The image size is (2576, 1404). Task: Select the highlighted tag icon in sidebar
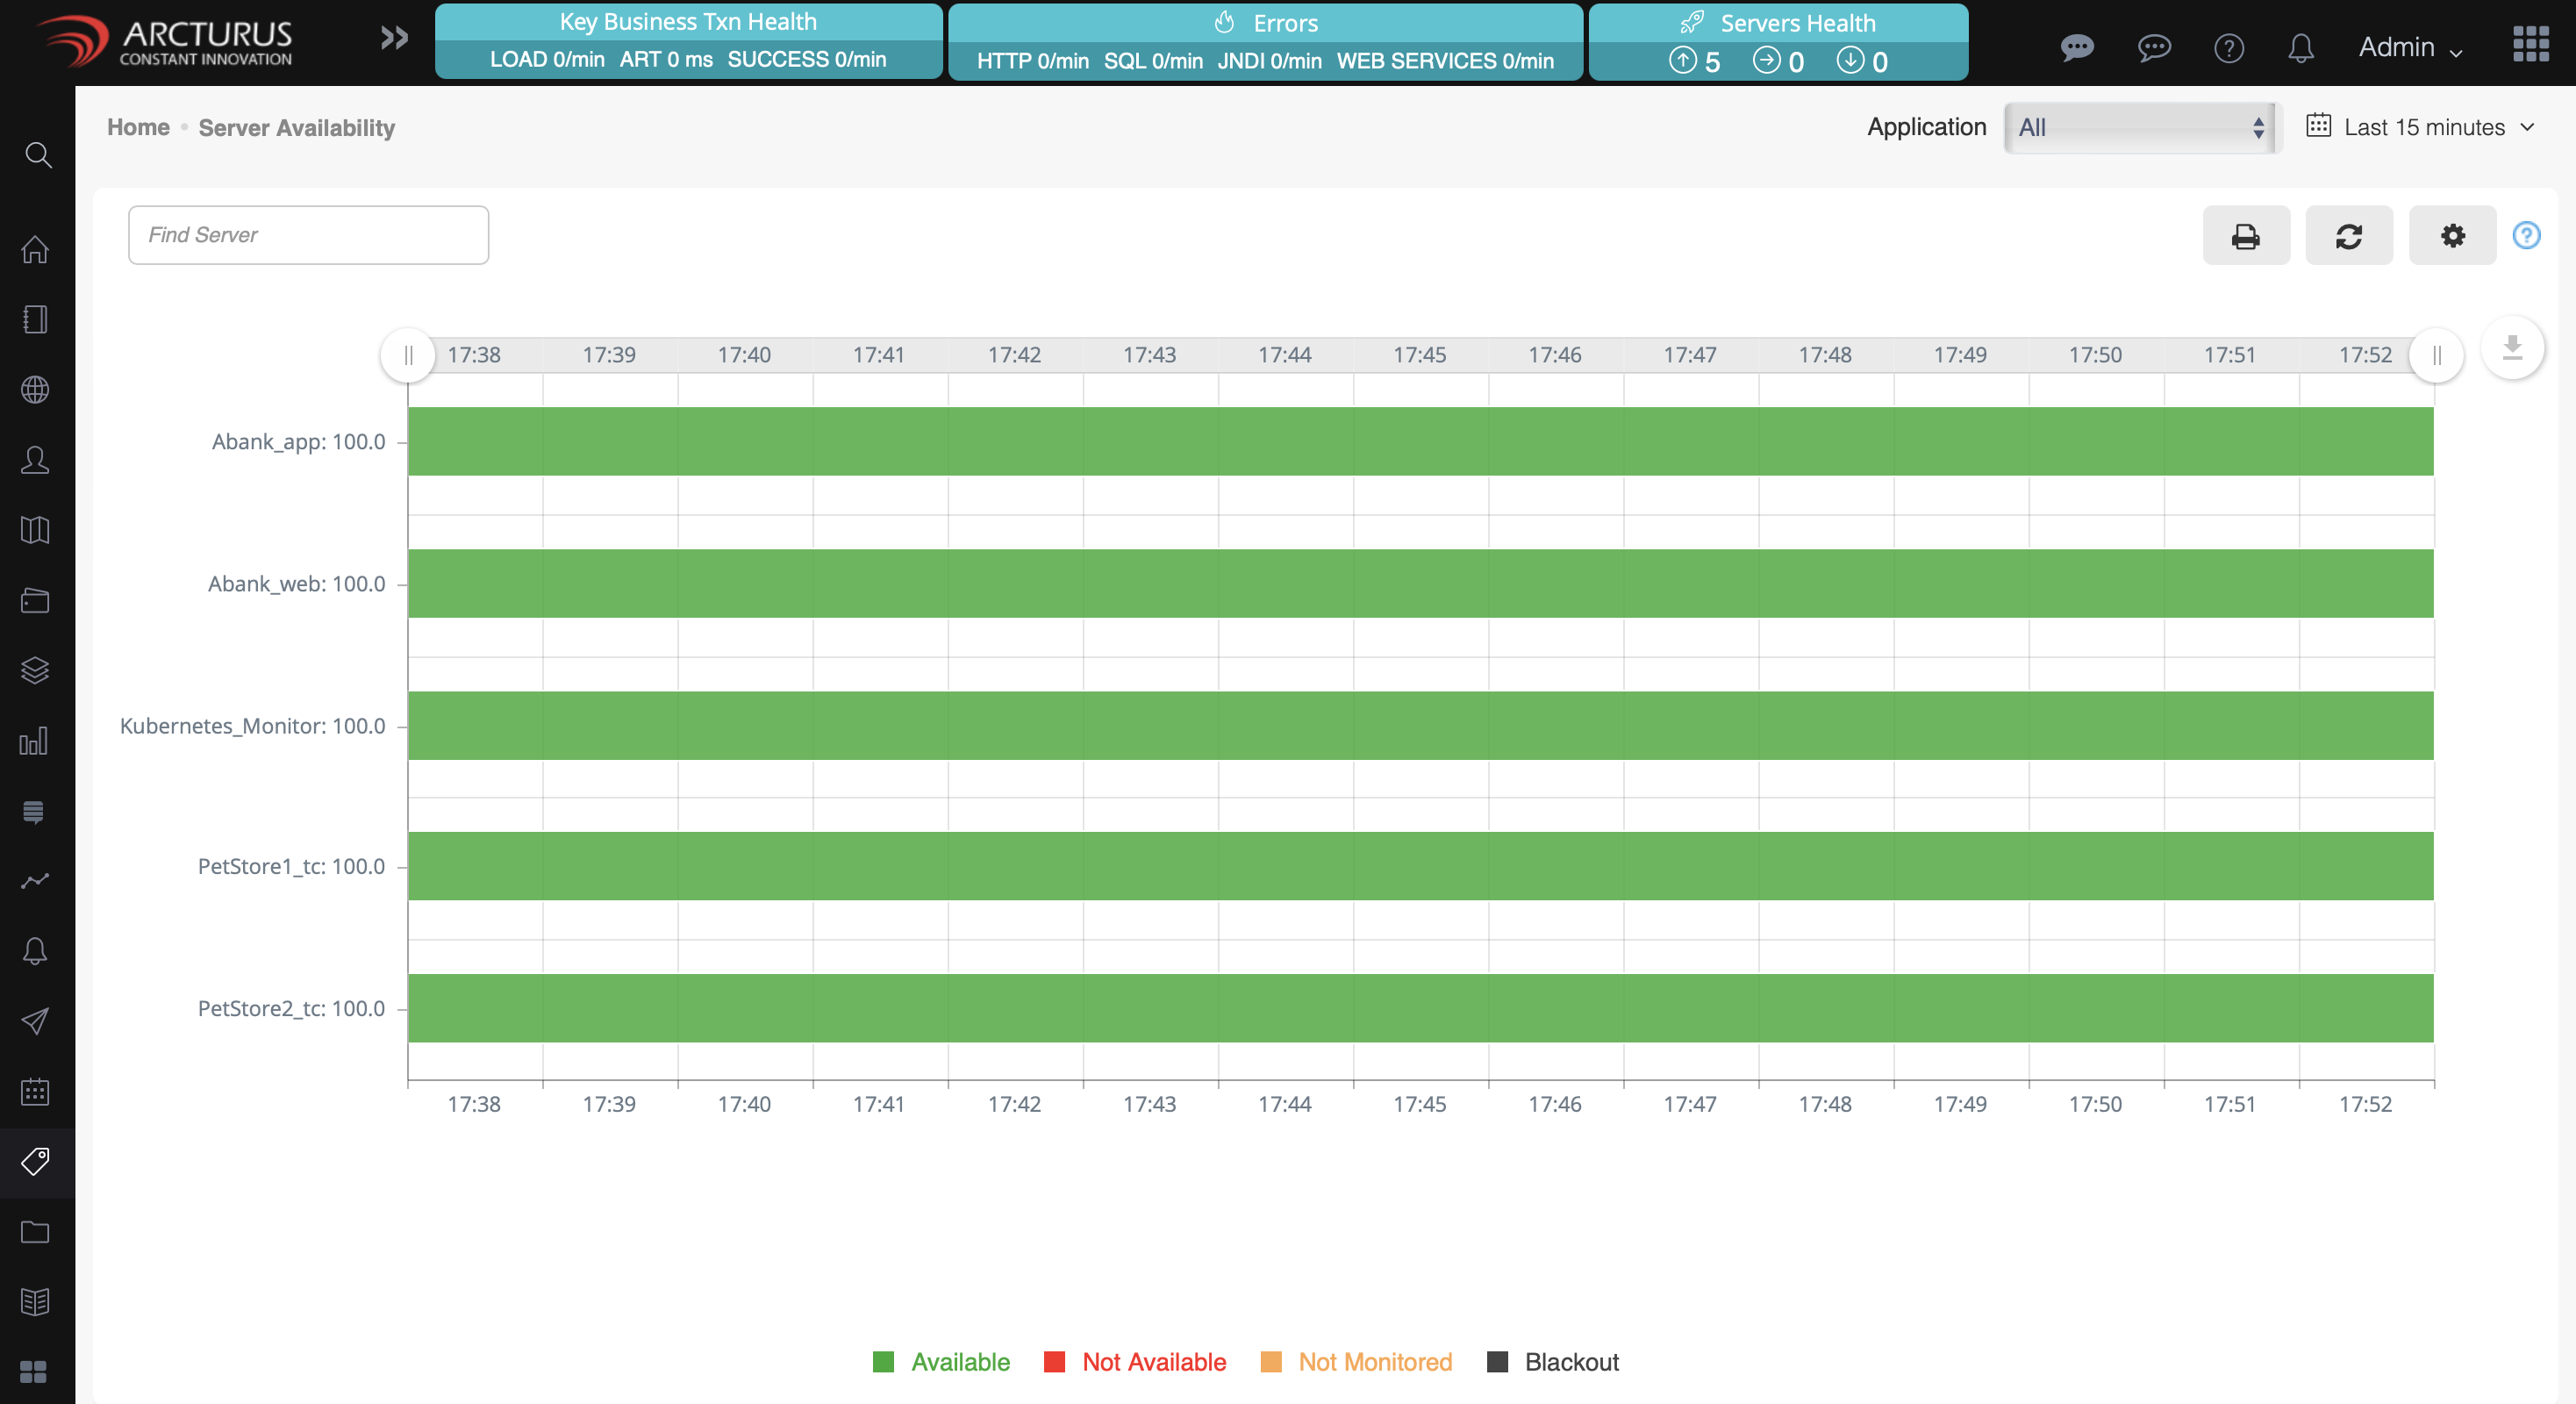tap(36, 1161)
